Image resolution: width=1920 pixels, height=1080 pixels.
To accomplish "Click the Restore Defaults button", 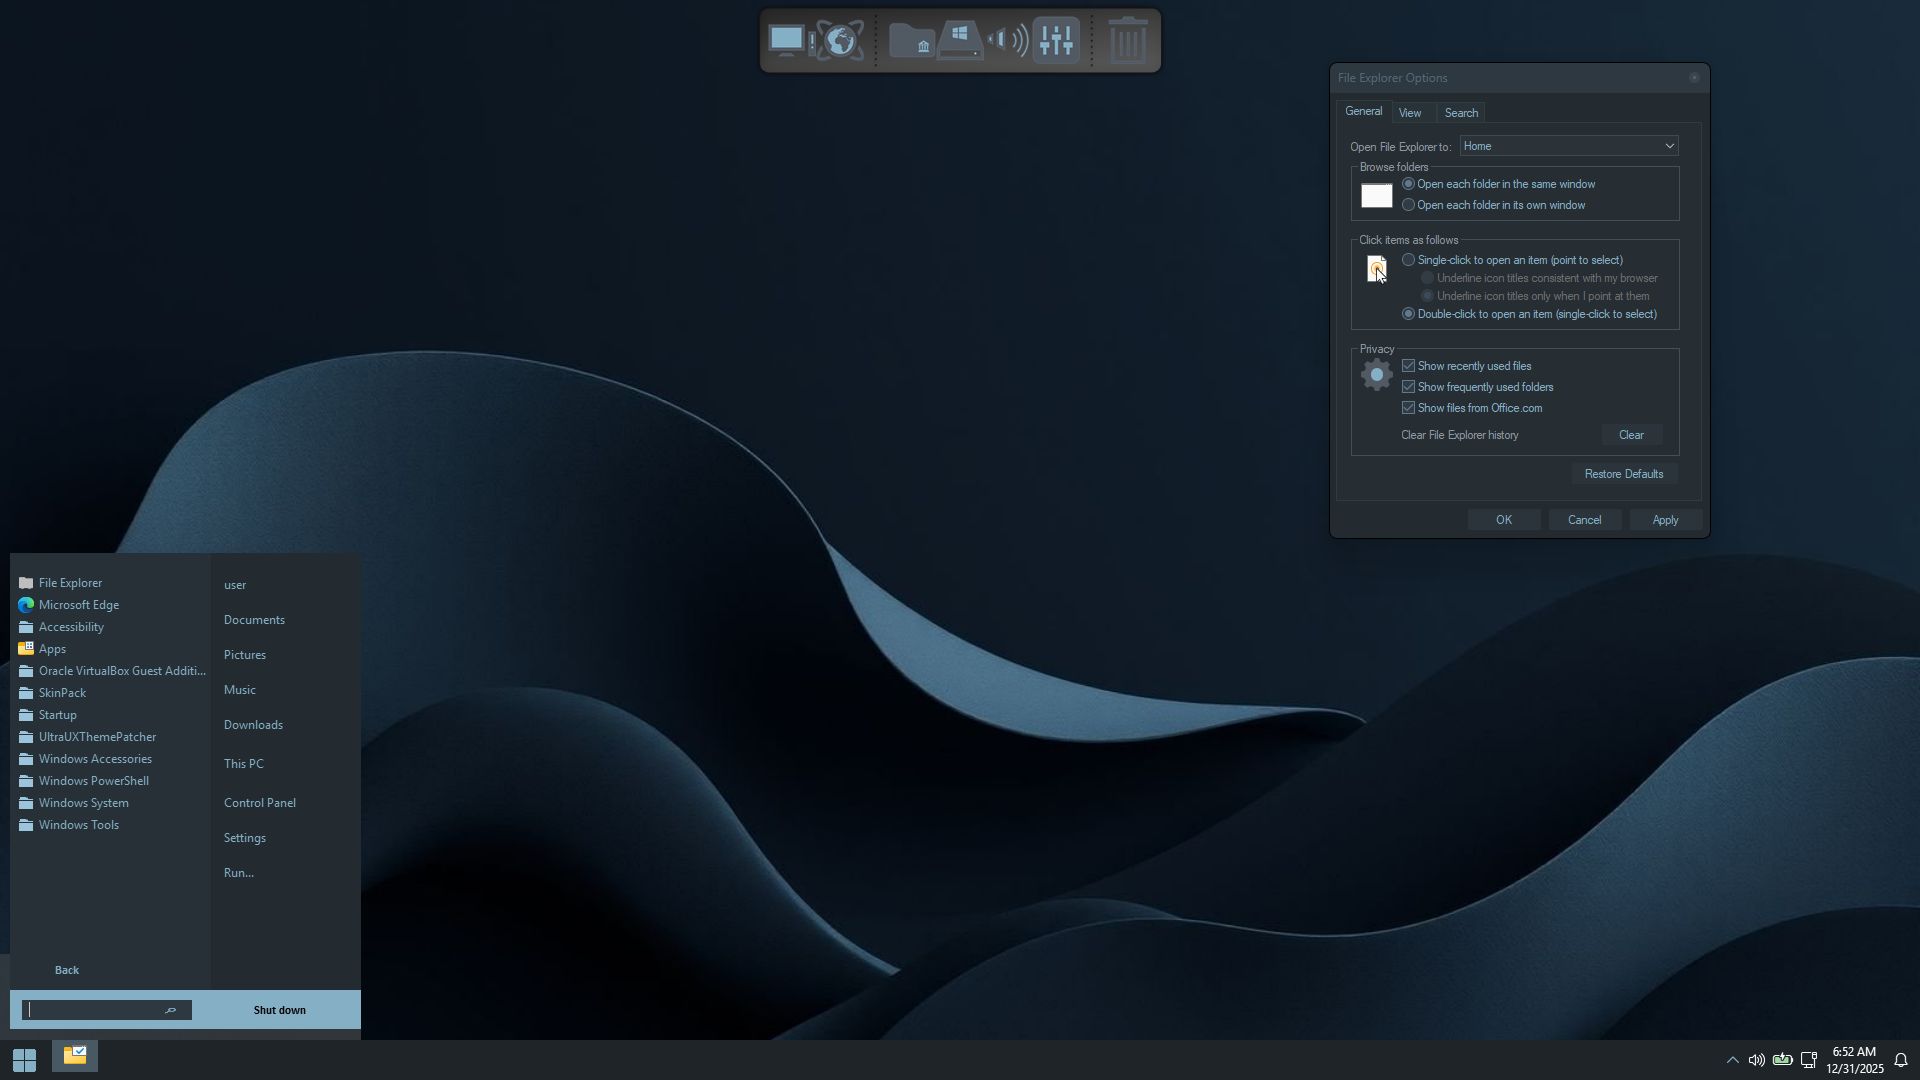I will (x=1623, y=474).
